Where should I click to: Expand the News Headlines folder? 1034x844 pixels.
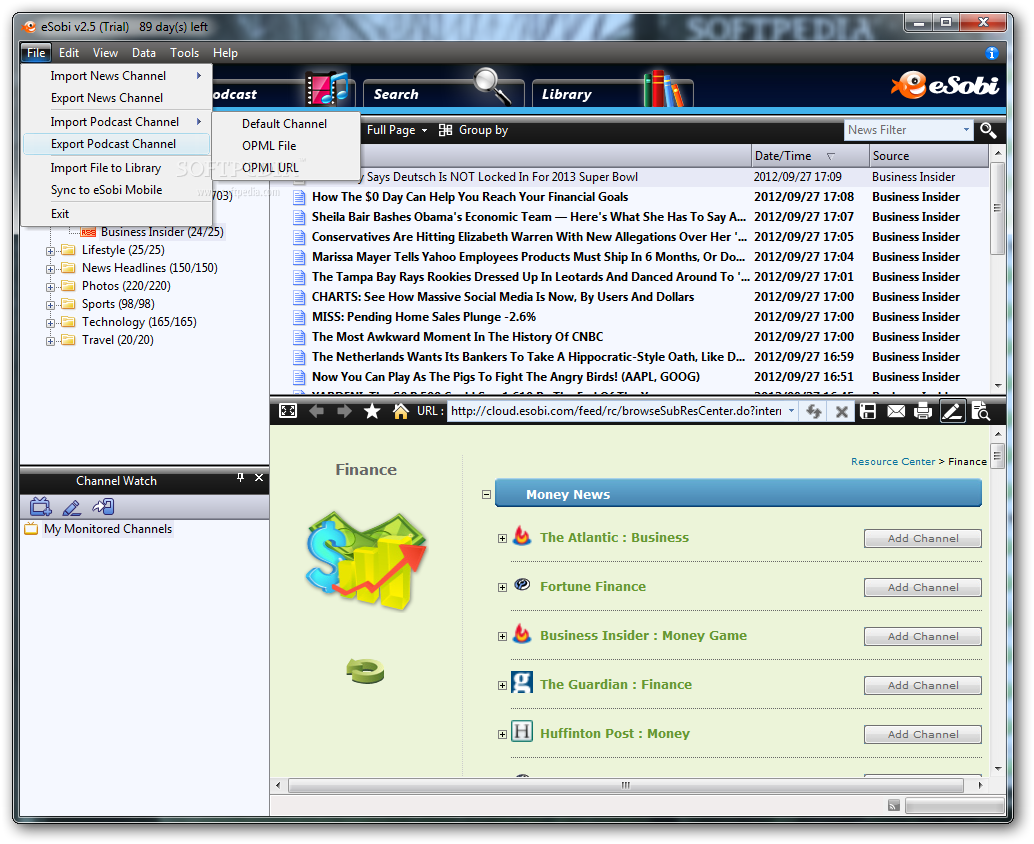(50, 269)
